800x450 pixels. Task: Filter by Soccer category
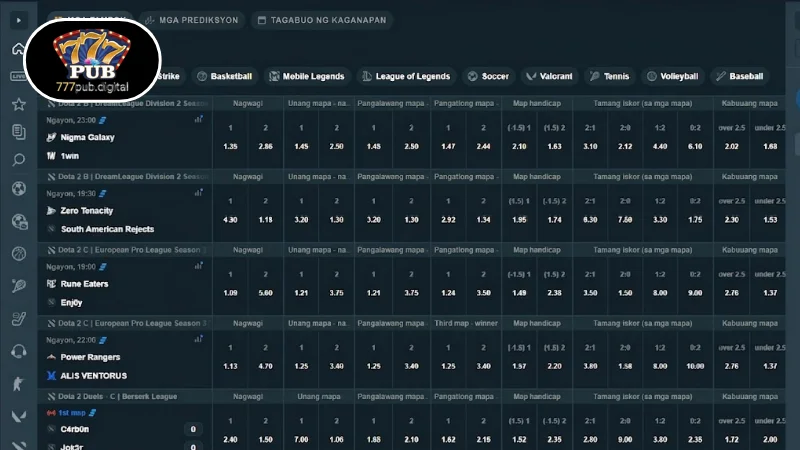click(x=488, y=77)
